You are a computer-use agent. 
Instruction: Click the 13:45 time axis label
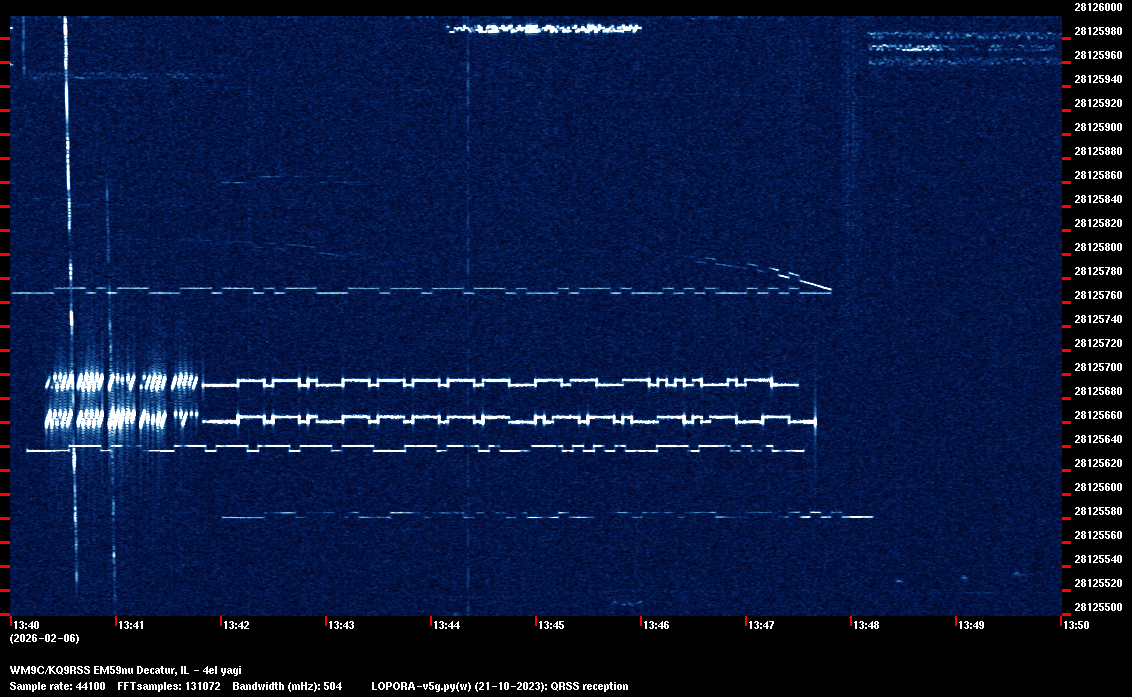click(551, 625)
